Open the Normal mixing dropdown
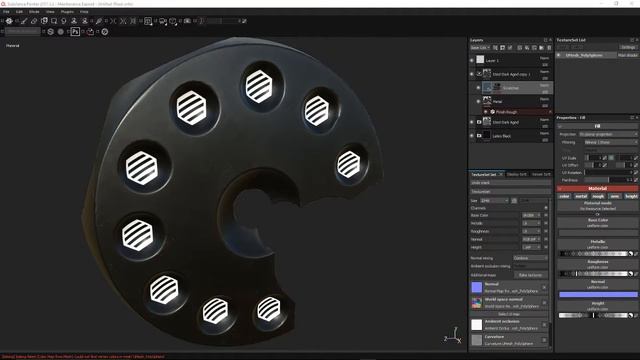The image size is (640, 360). pos(531,258)
